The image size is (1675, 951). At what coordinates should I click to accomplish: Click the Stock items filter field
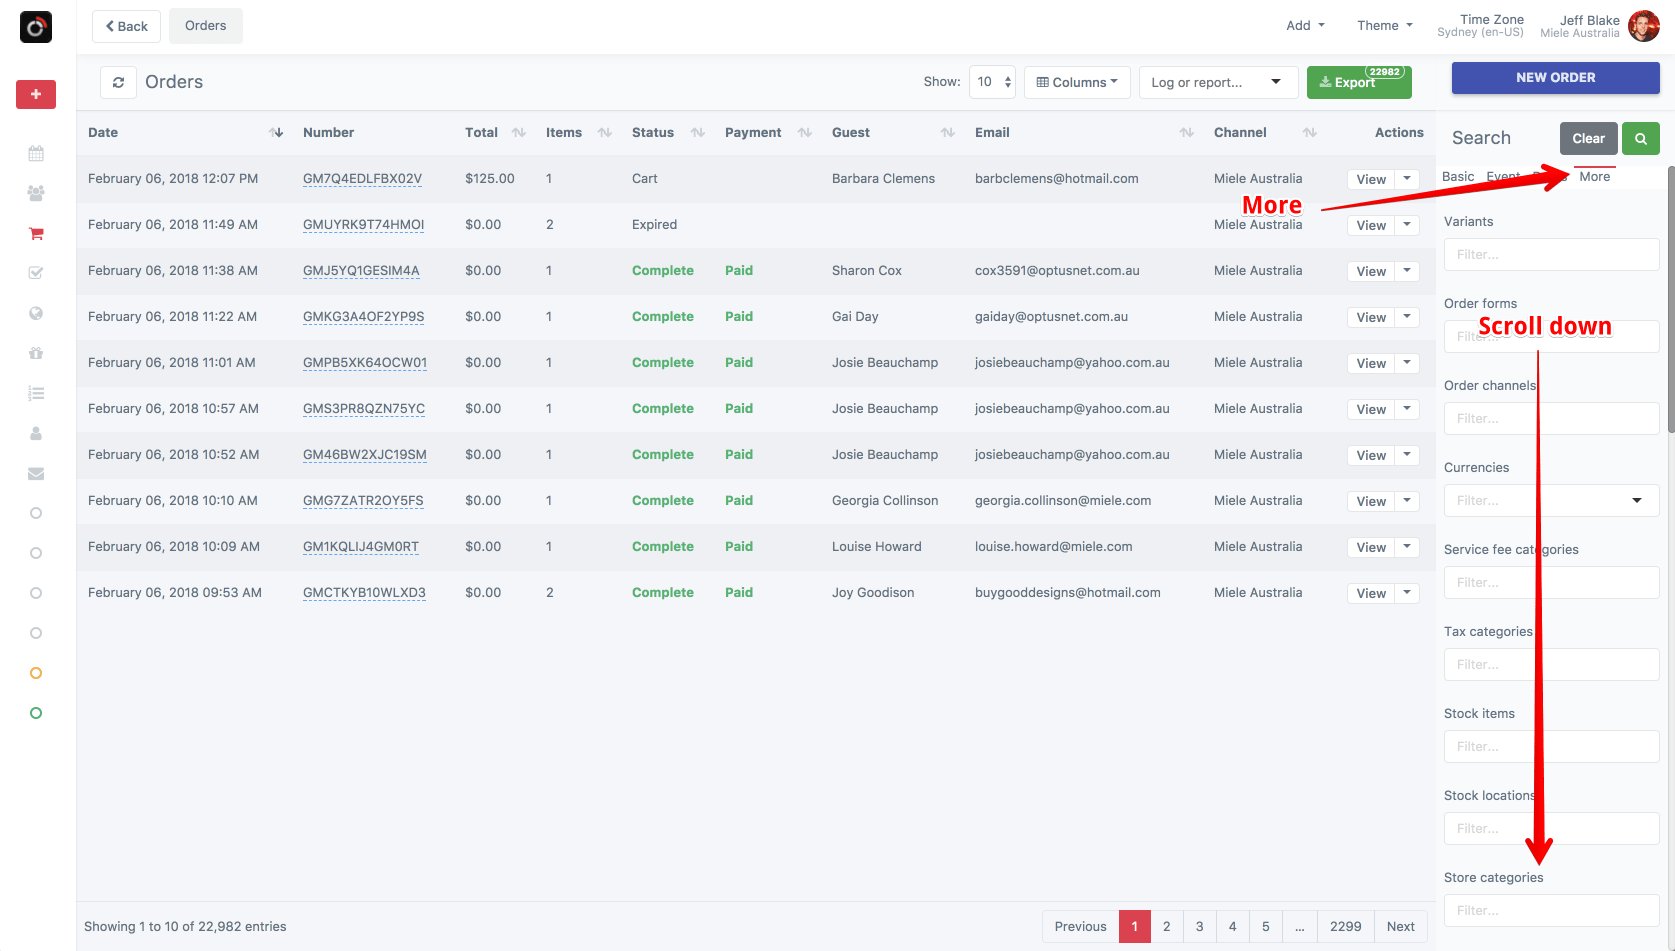(x=1552, y=746)
